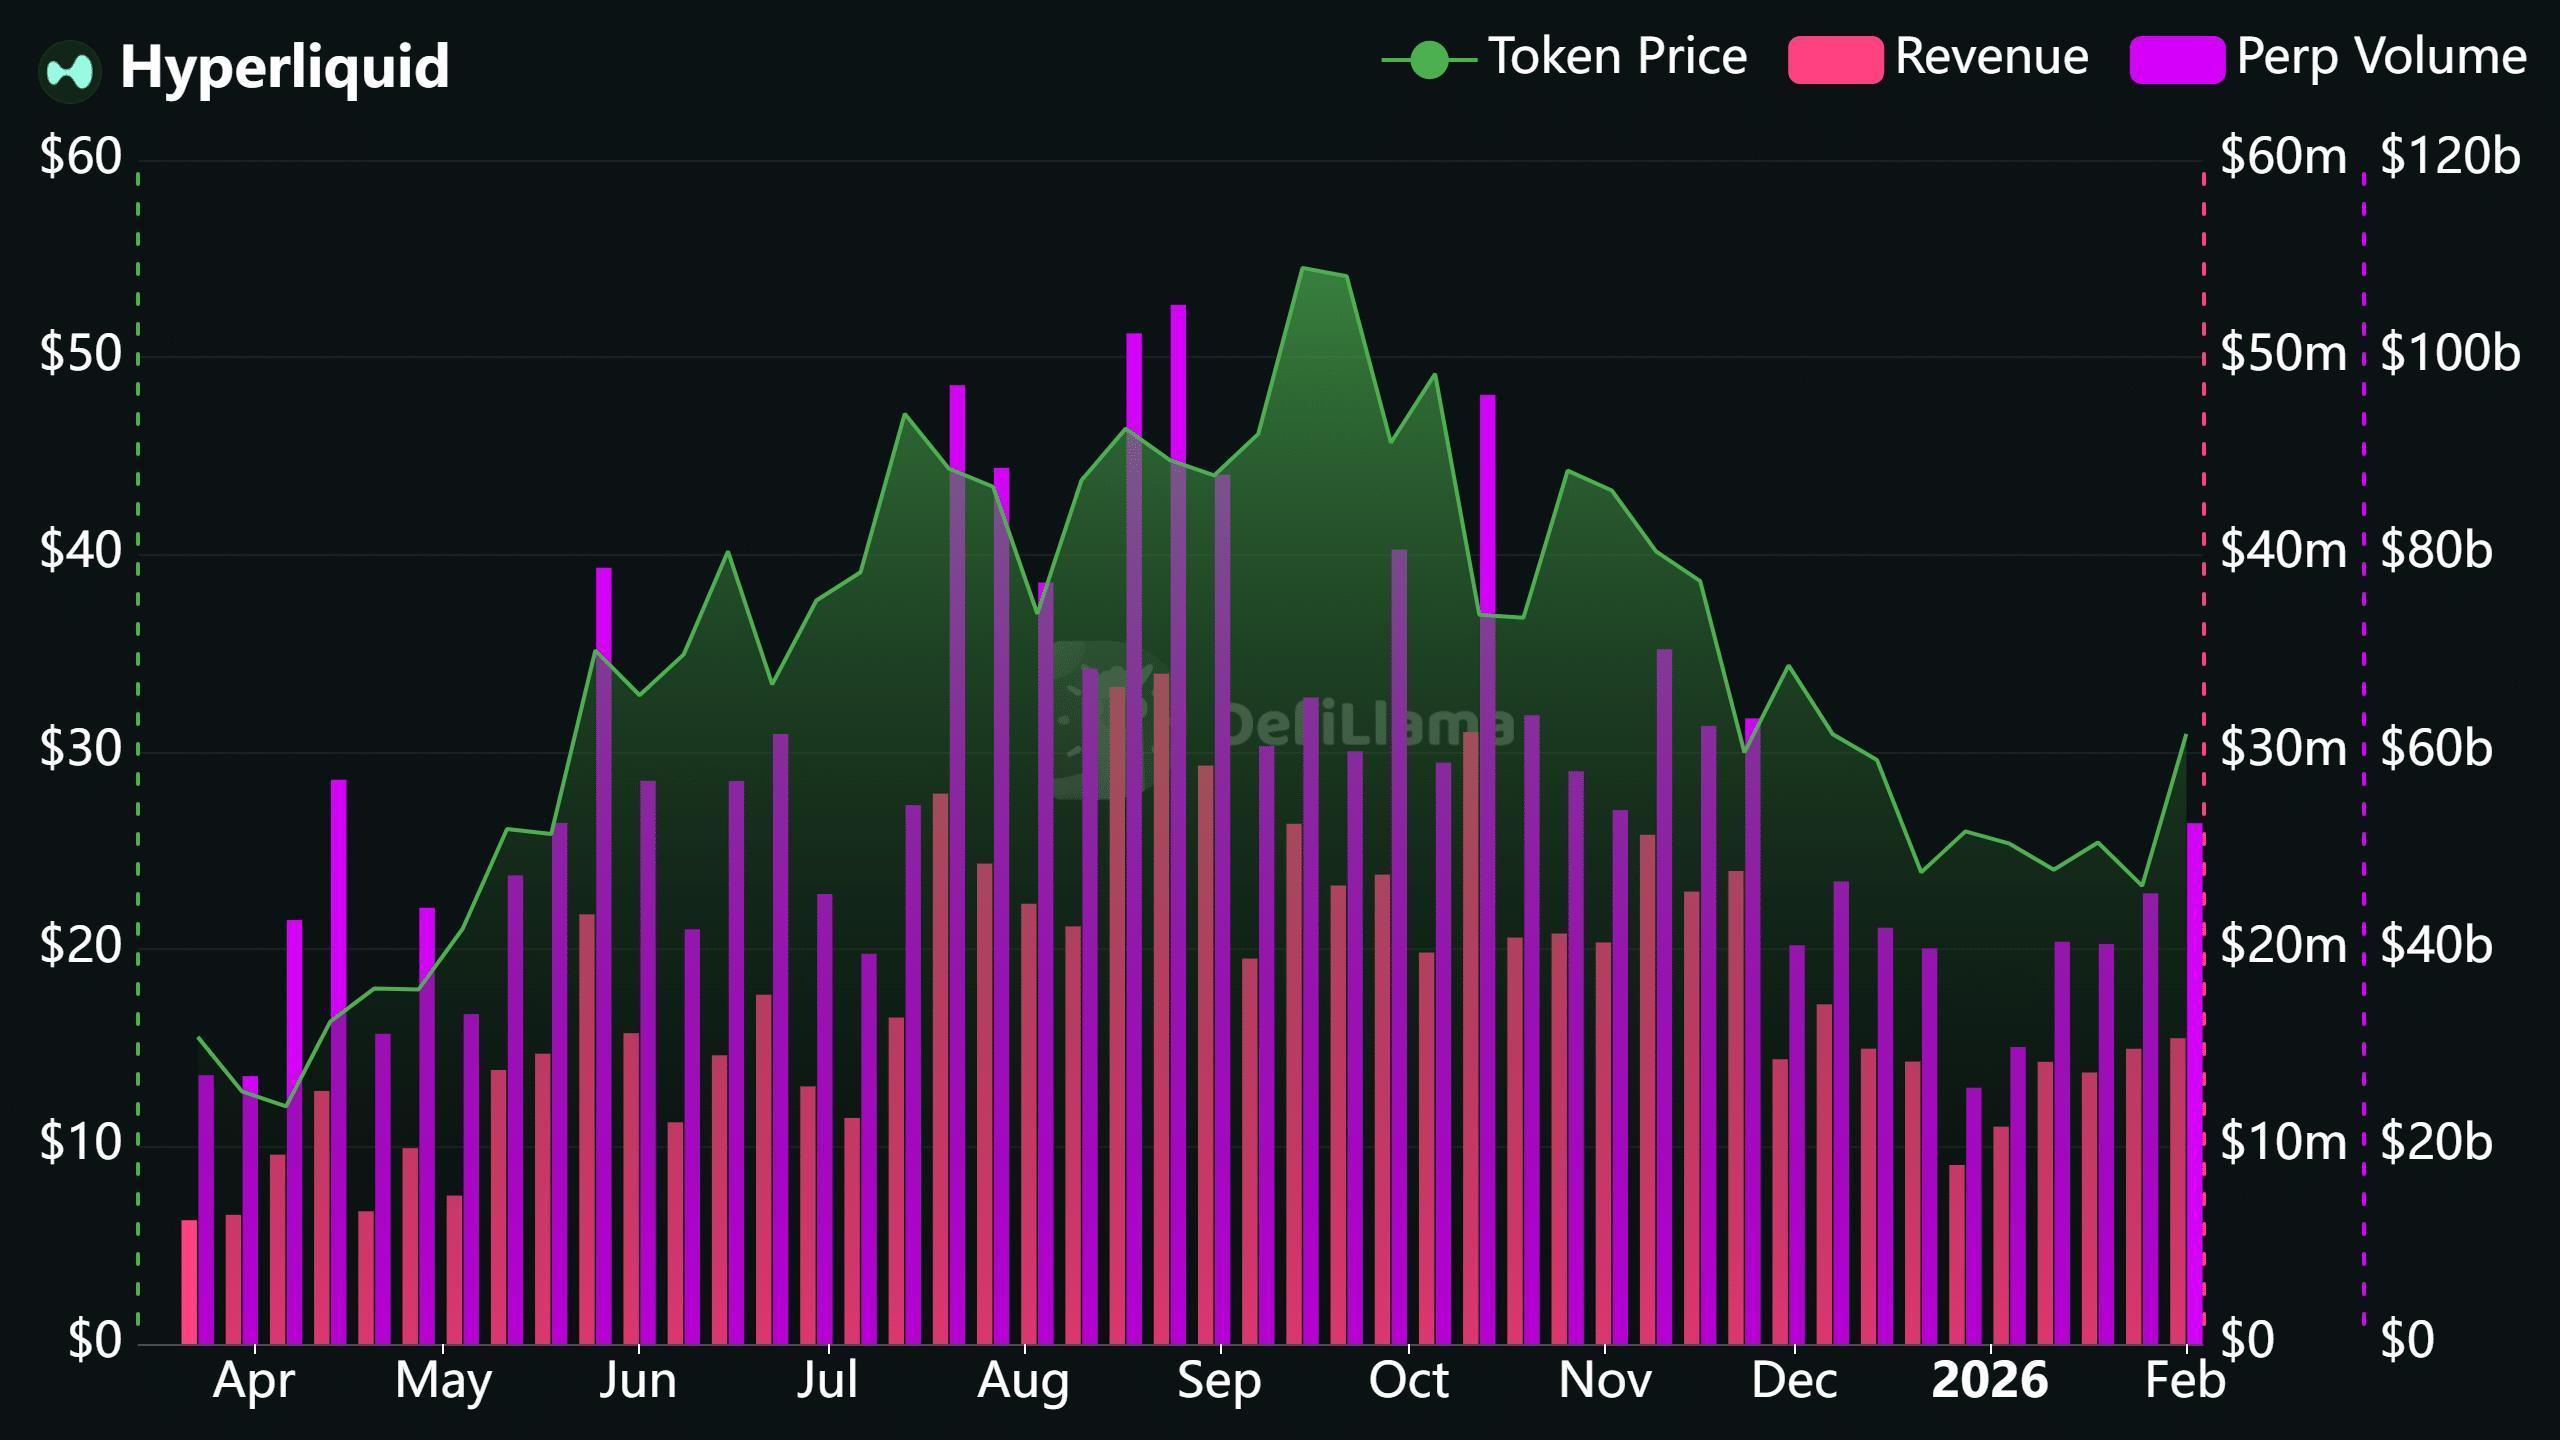Click the green Token Price legend marker
Screen dimensions: 2560x1440
pyautogui.click(x=1429, y=60)
